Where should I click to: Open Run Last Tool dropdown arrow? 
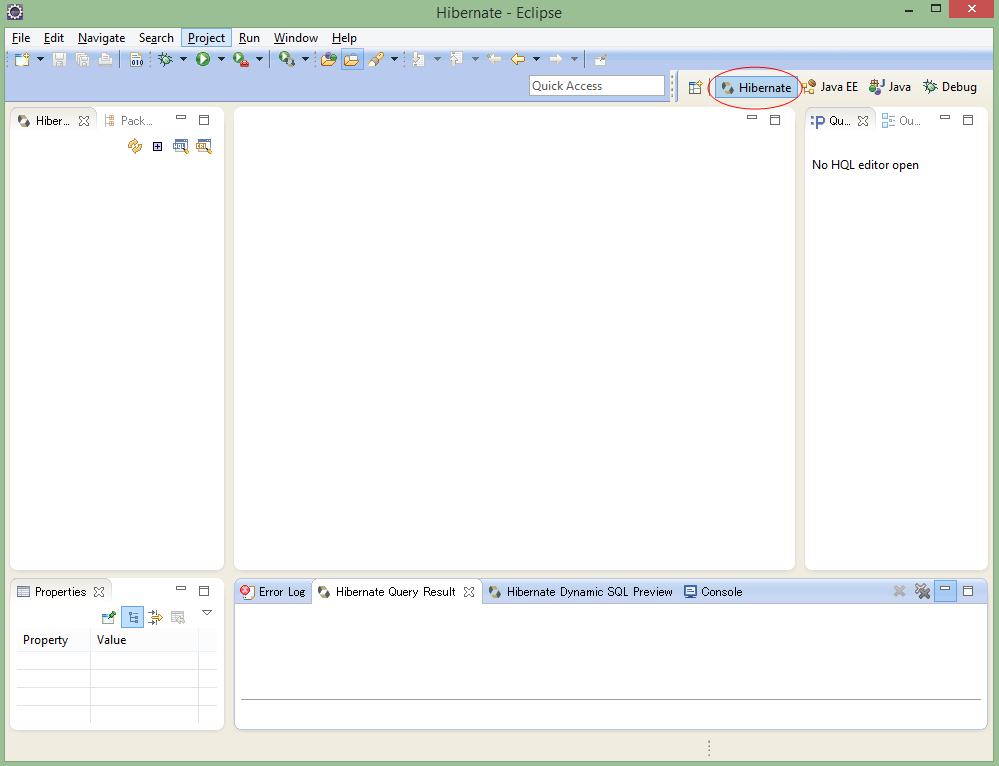(x=259, y=59)
